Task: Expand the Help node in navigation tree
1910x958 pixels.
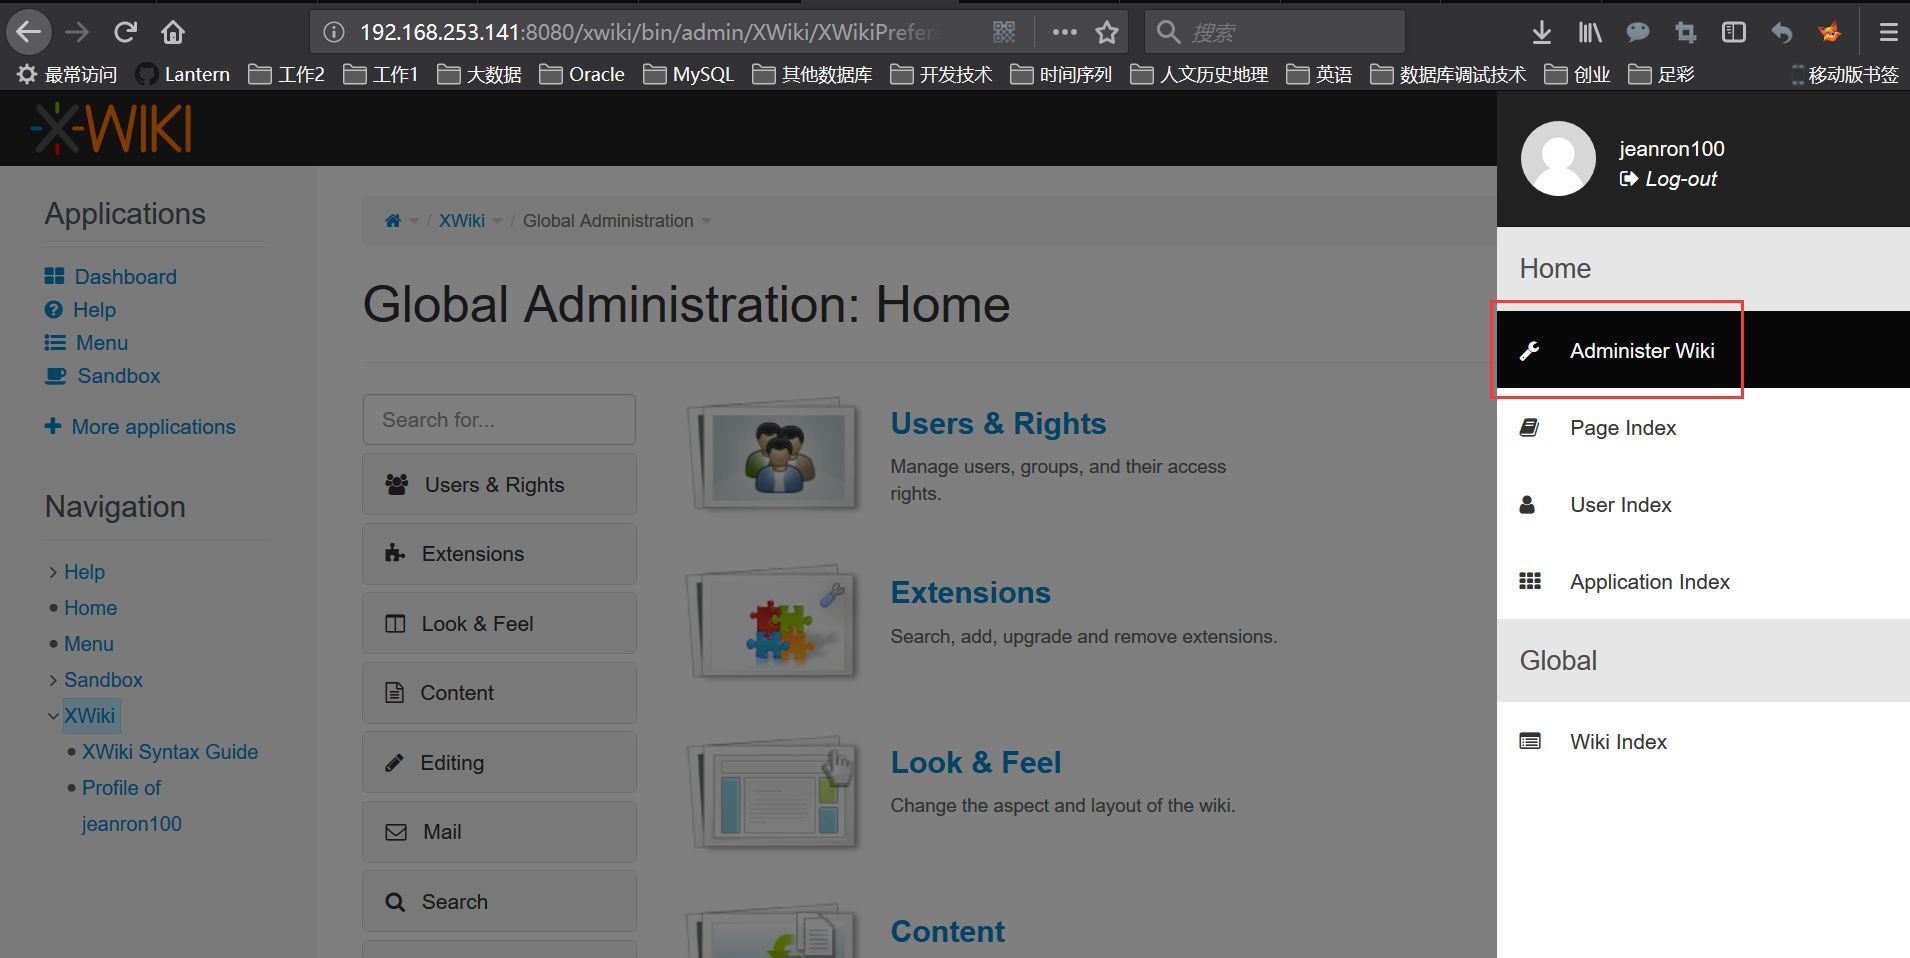Action: (53, 572)
